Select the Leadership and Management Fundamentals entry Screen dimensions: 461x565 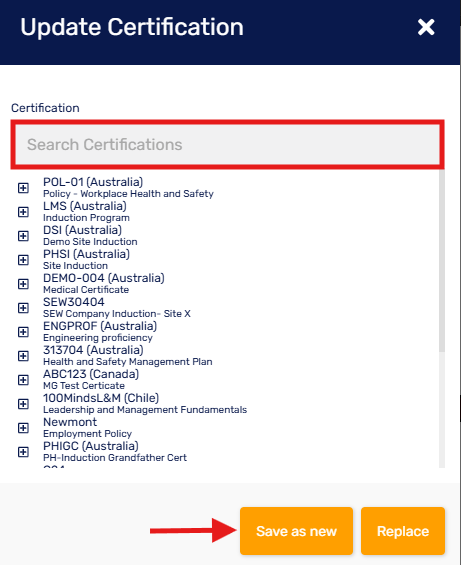(x=145, y=410)
